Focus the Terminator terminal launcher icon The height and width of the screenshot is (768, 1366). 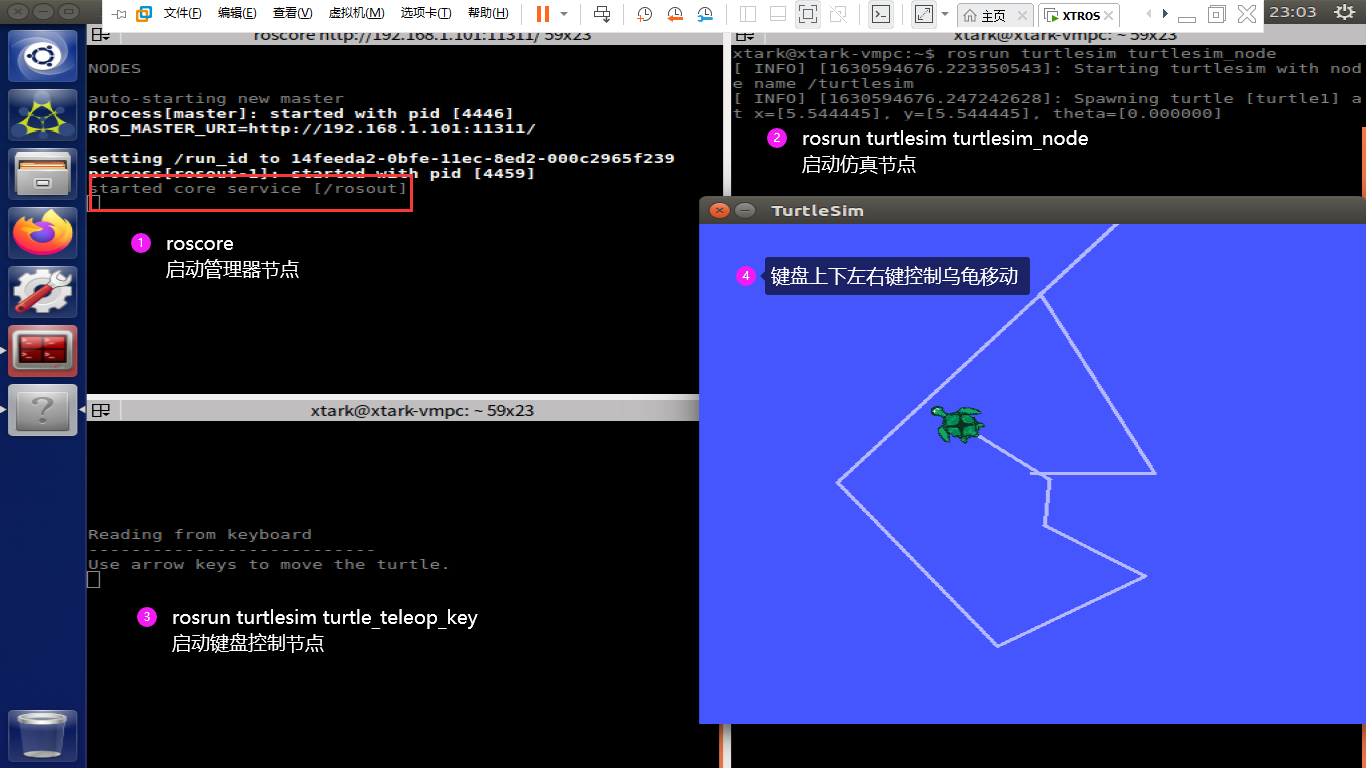tap(42, 350)
